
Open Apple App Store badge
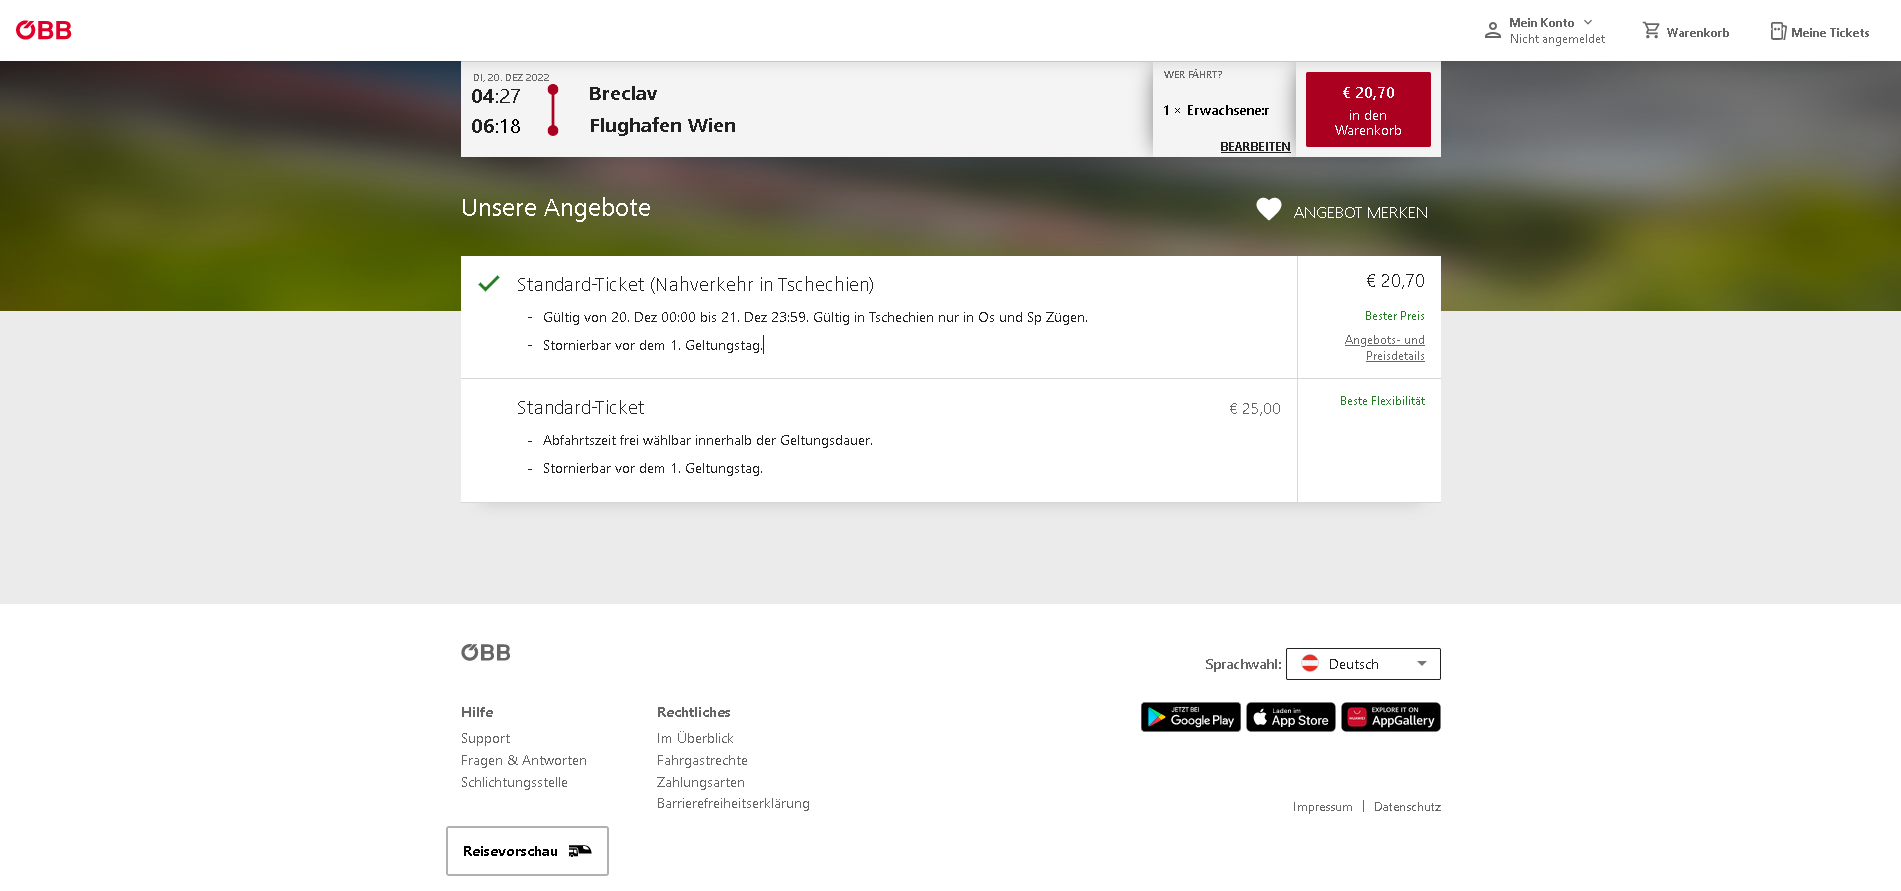1290,717
